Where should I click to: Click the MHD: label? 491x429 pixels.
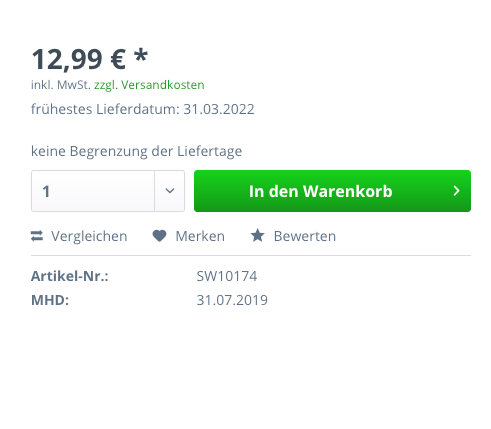click(x=50, y=300)
